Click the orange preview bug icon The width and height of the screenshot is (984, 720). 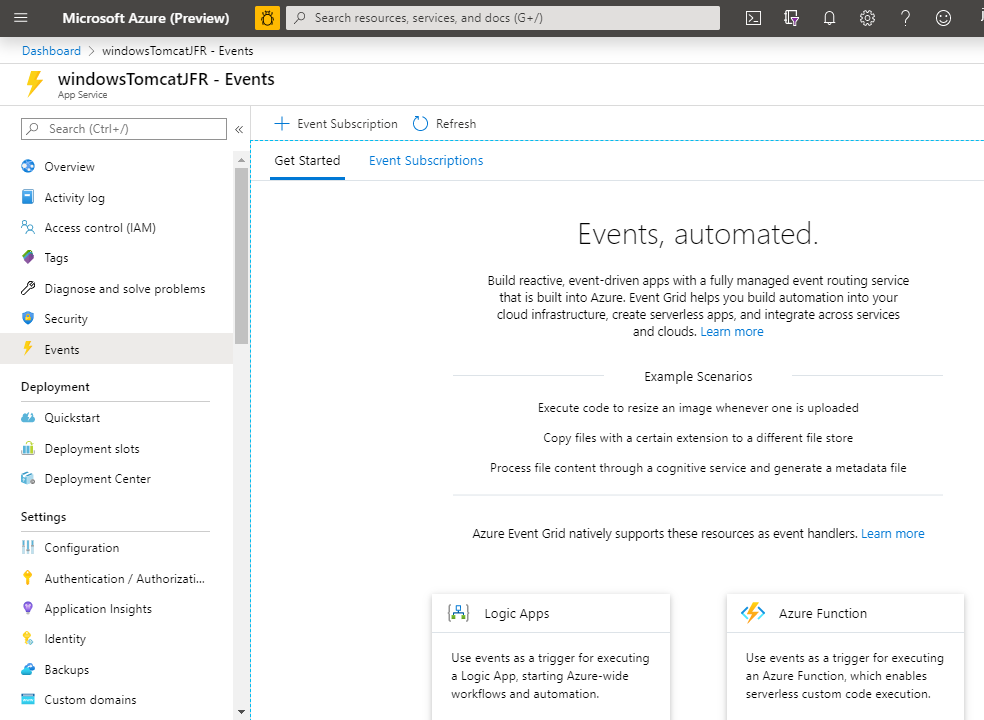pos(266,17)
